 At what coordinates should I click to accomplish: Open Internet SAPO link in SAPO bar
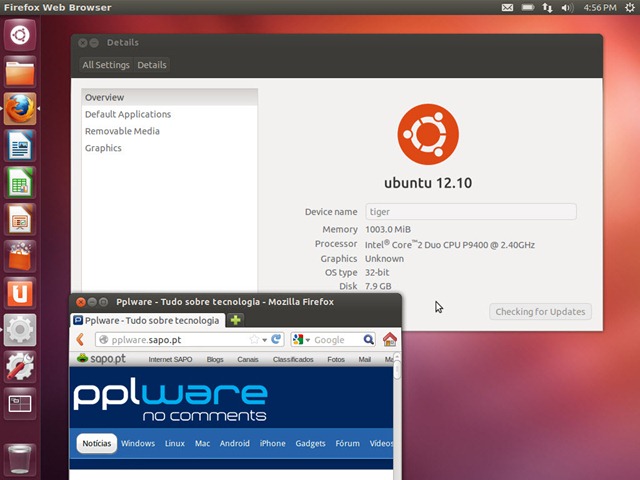170,359
